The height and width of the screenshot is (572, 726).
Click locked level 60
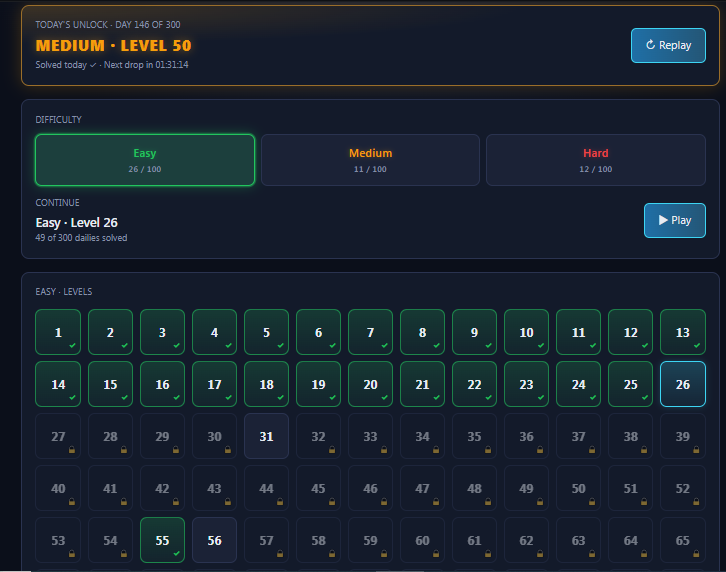coord(422,540)
